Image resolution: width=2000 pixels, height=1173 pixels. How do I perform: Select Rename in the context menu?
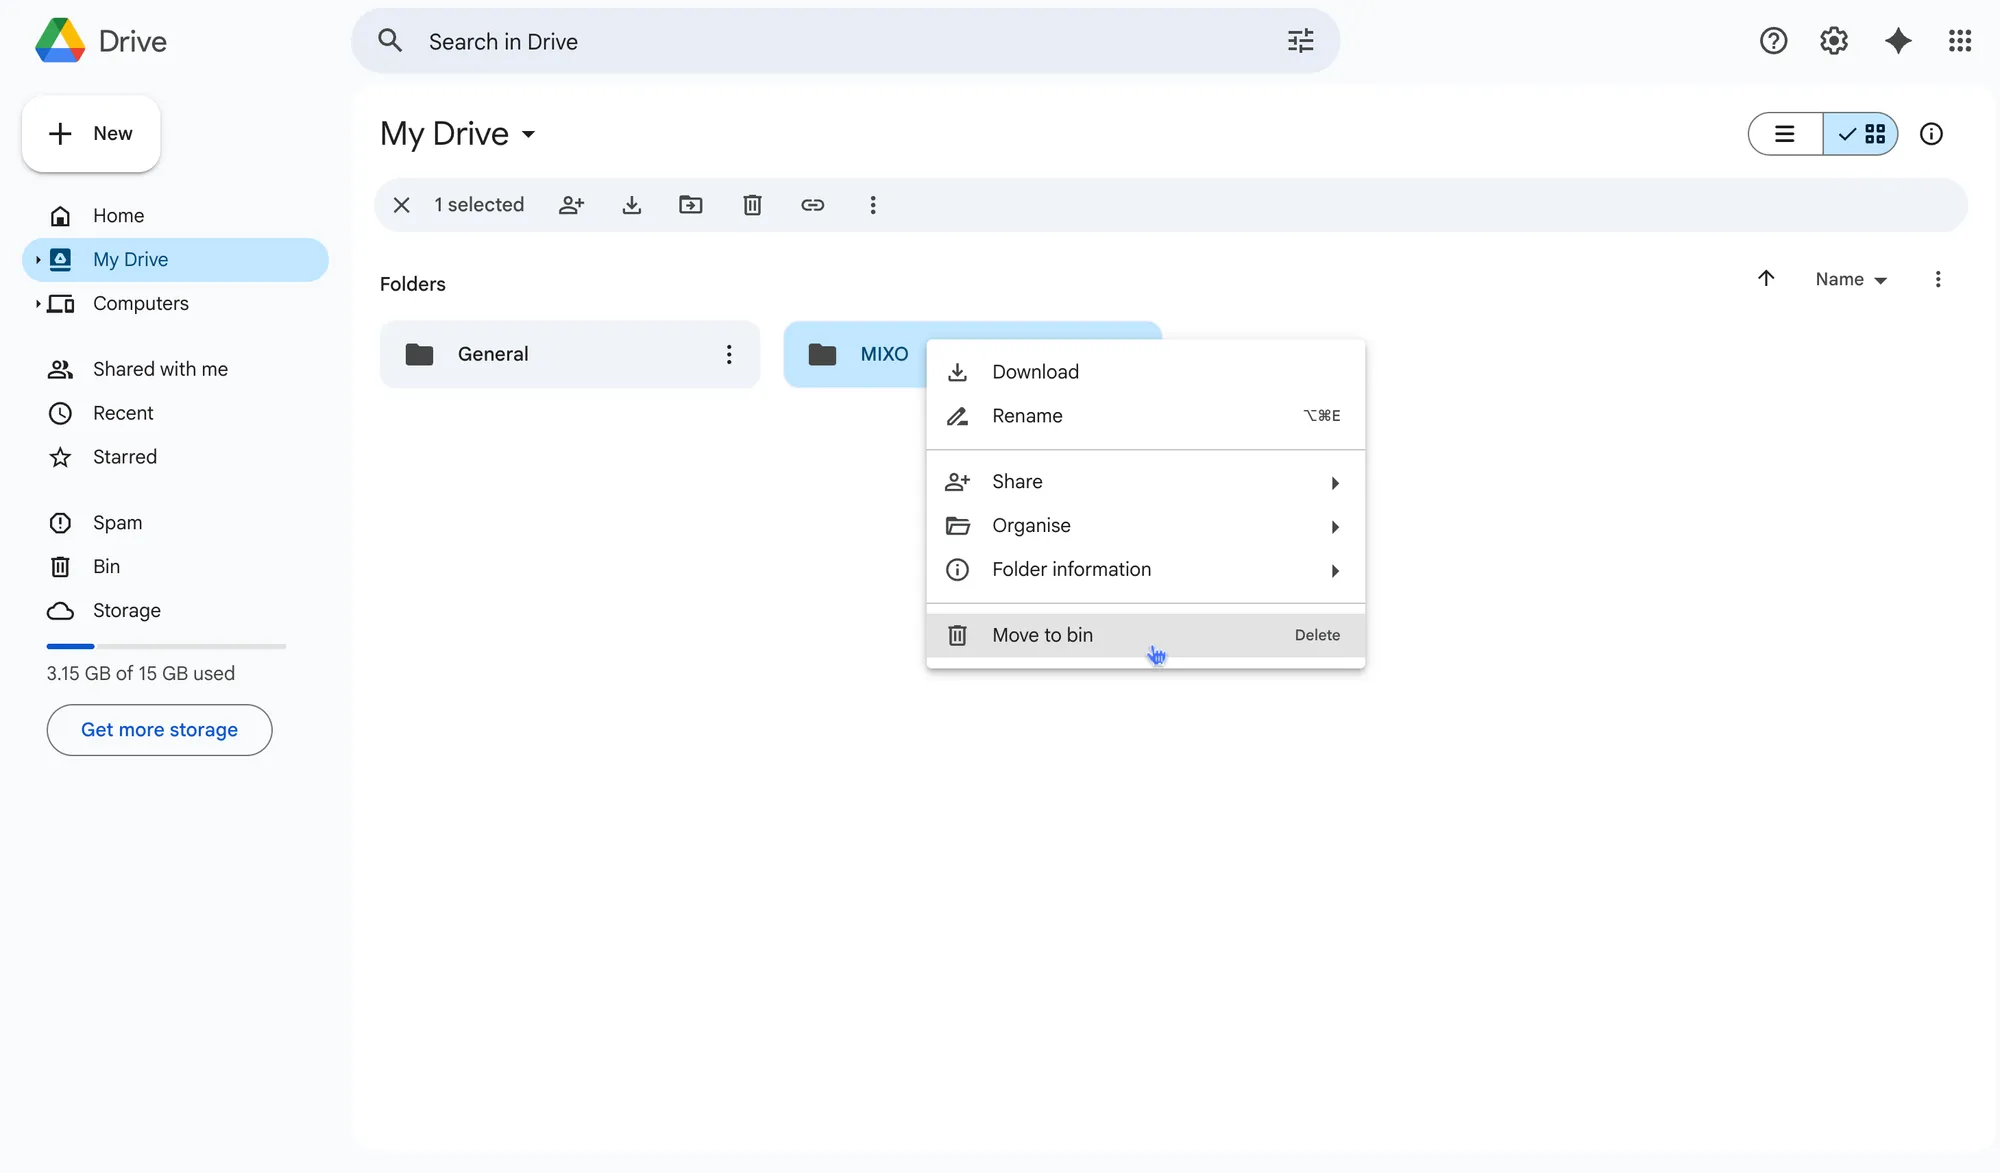[1027, 416]
